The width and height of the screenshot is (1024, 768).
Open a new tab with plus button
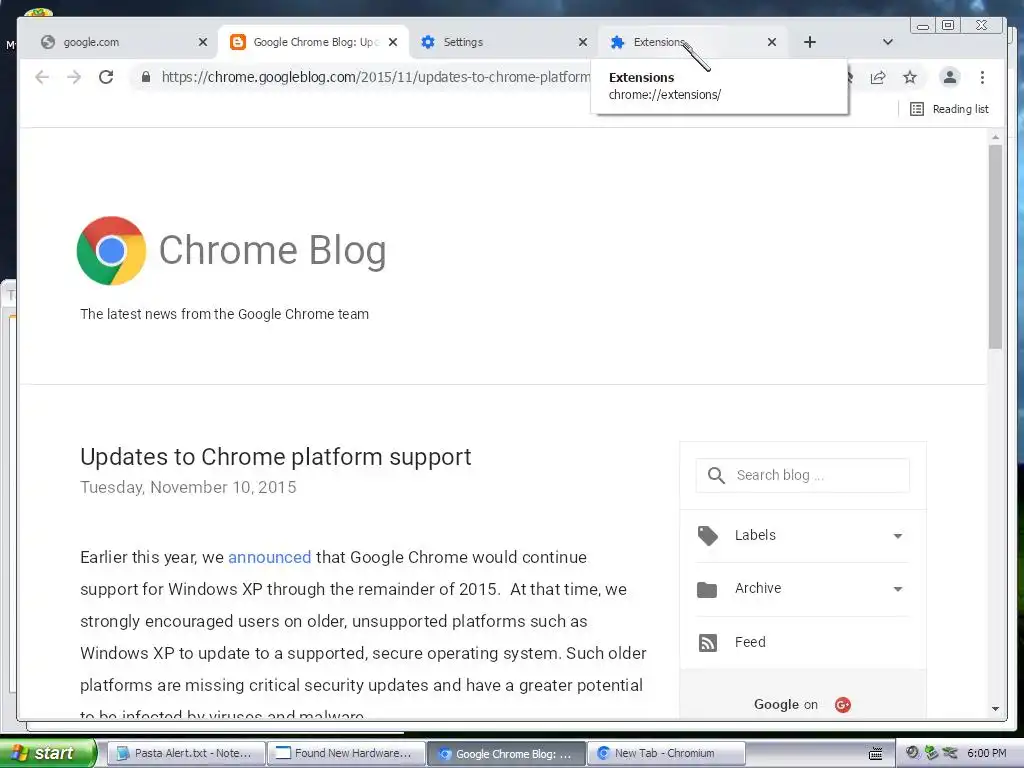[810, 42]
